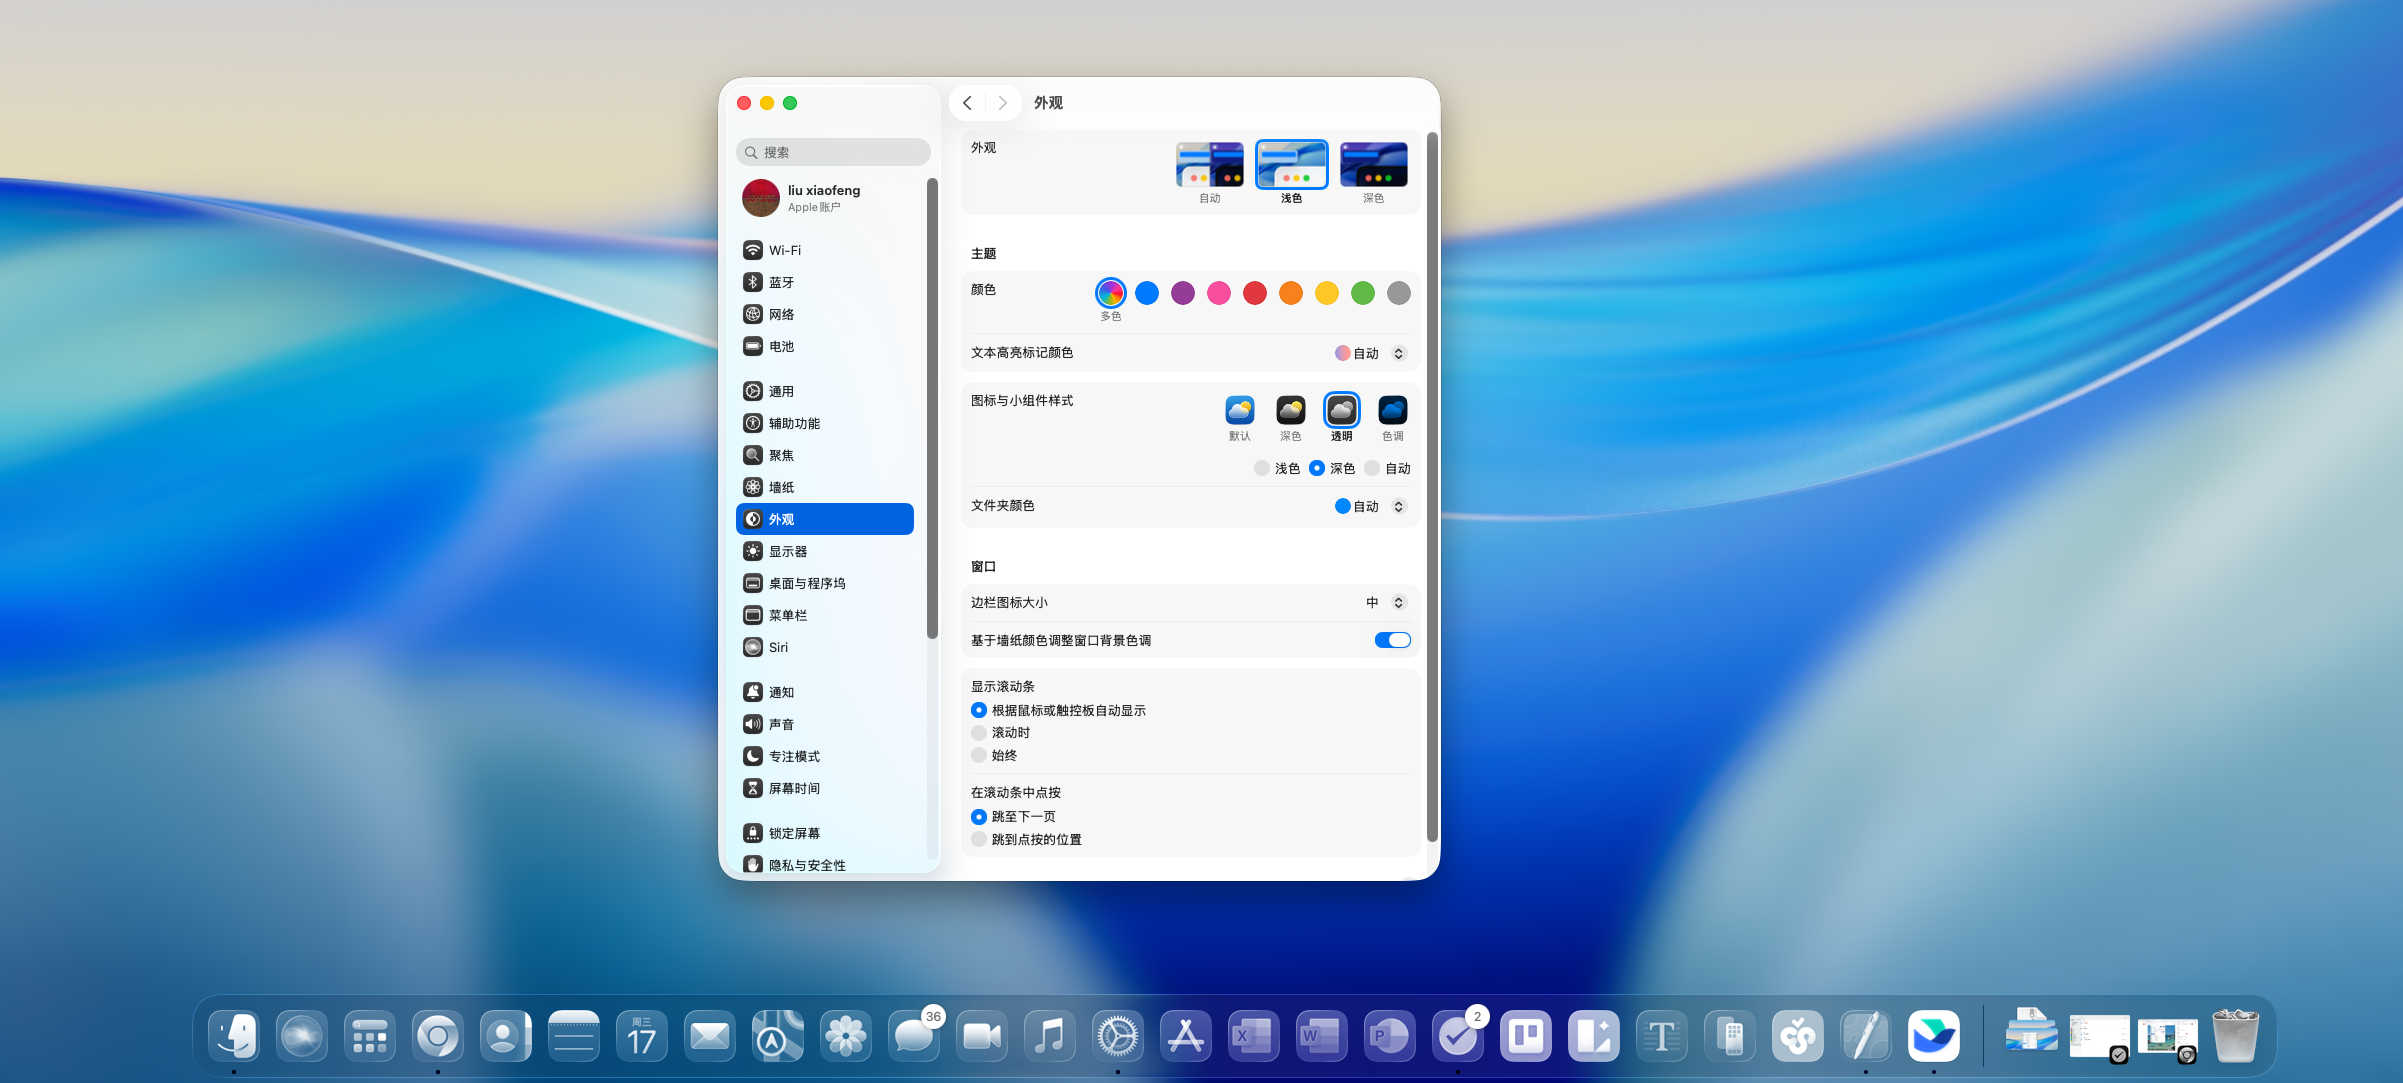Pick the default (默认) icon style

click(1239, 410)
